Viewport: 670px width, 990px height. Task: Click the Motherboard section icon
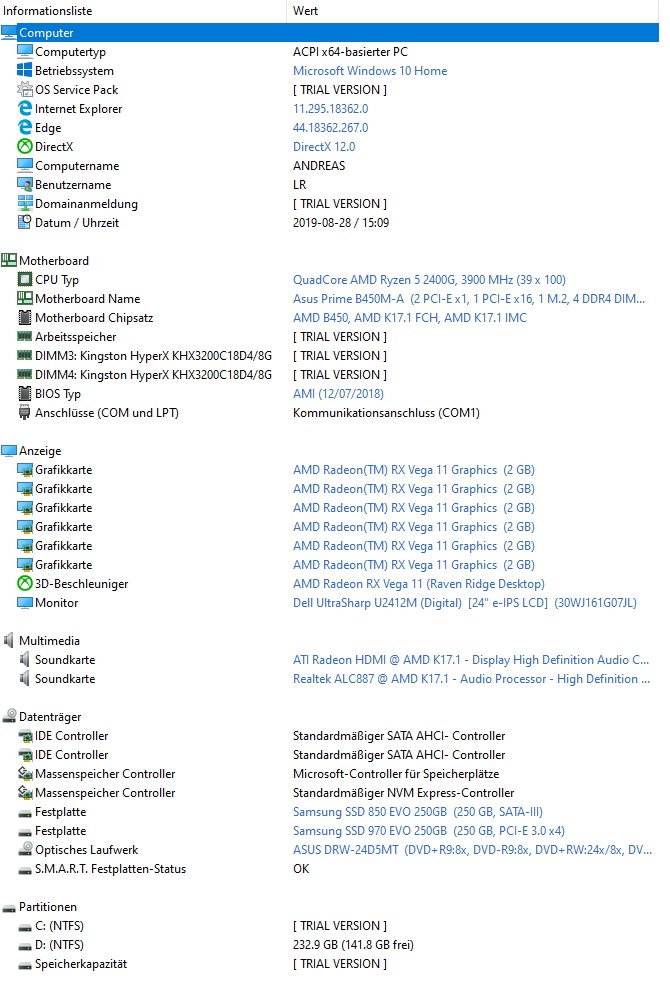tap(9, 260)
